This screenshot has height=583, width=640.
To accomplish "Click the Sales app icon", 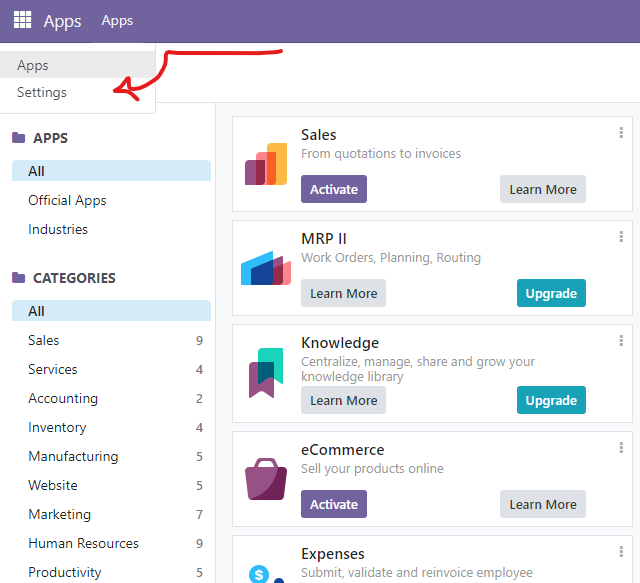I will pos(266,164).
